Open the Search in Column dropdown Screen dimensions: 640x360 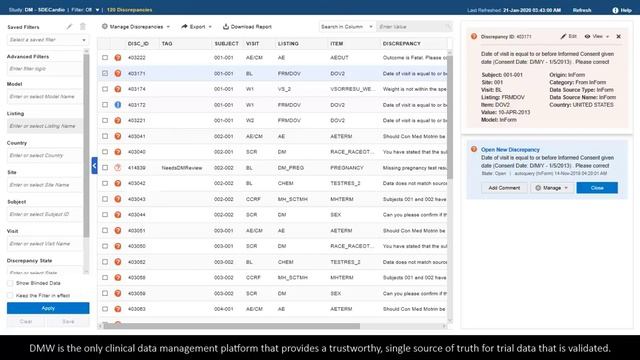point(347,27)
